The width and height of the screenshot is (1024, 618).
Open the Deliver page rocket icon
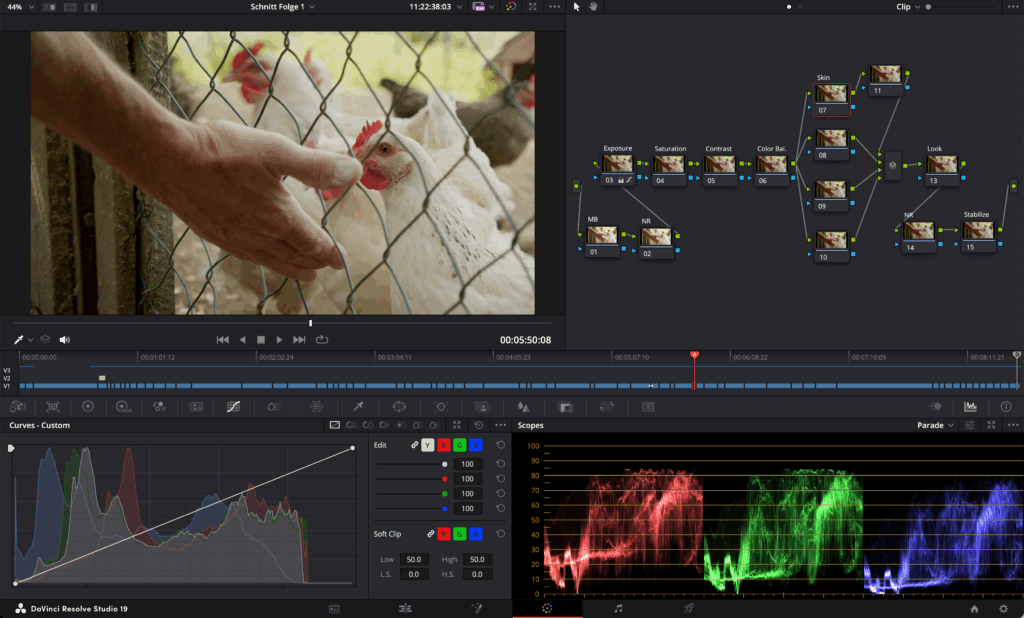[x=689, y=608]
